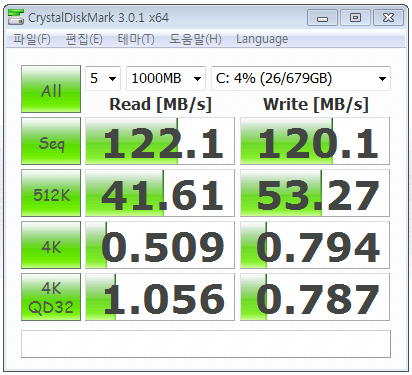Open the 도움말(H) menu
The width and height of the screenshot is (412, 375).
[195, 39]
